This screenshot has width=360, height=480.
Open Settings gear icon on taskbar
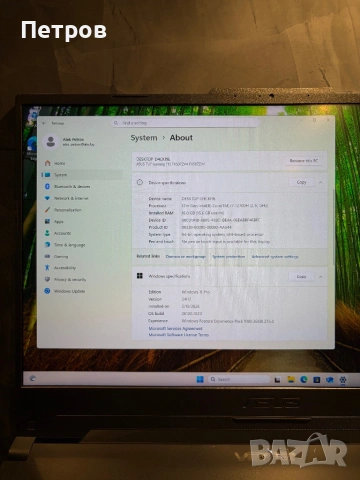[x=343, y=380]
